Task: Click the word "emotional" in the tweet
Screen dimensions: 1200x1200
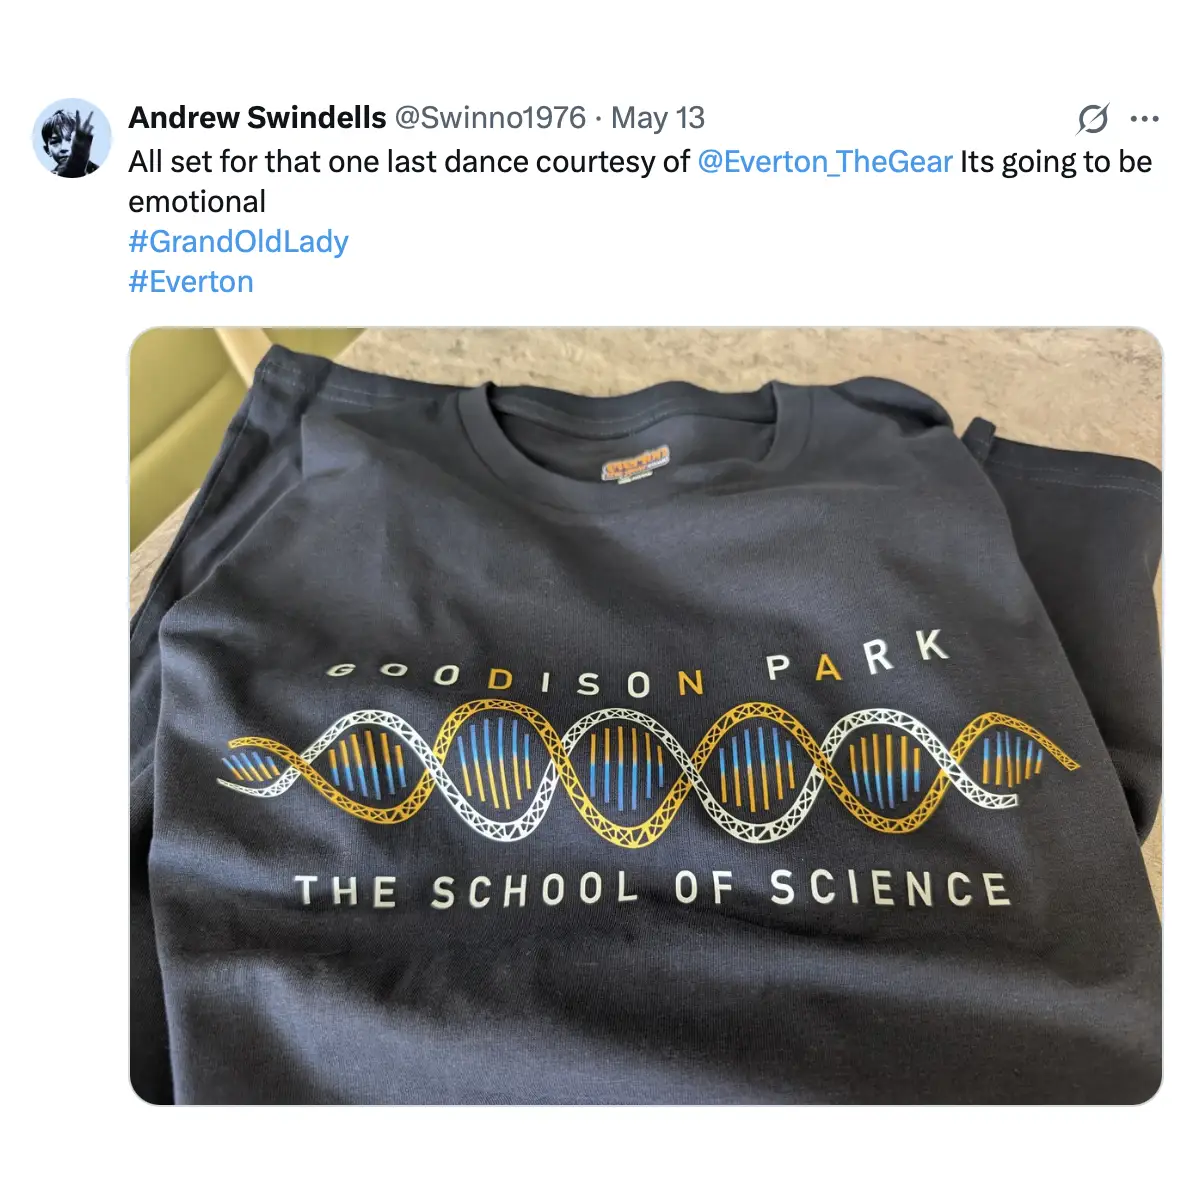Action: 197,202
